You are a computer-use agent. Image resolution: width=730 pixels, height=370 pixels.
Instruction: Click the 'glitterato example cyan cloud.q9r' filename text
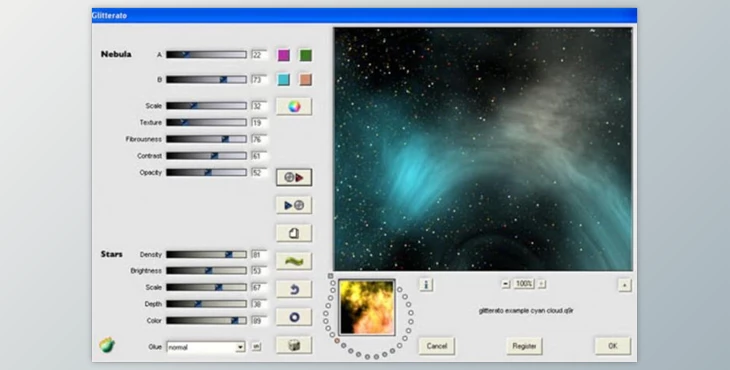526,311
